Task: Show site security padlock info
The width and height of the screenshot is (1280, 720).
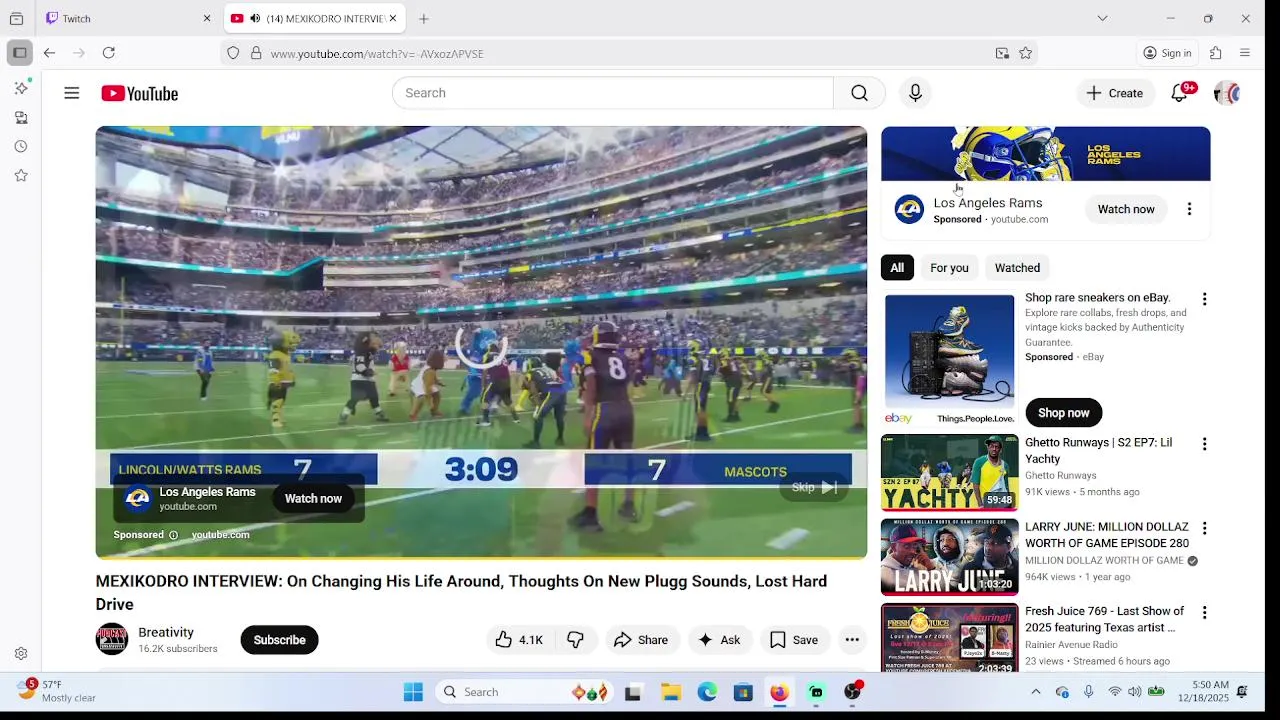Action: tap(256, 53)
